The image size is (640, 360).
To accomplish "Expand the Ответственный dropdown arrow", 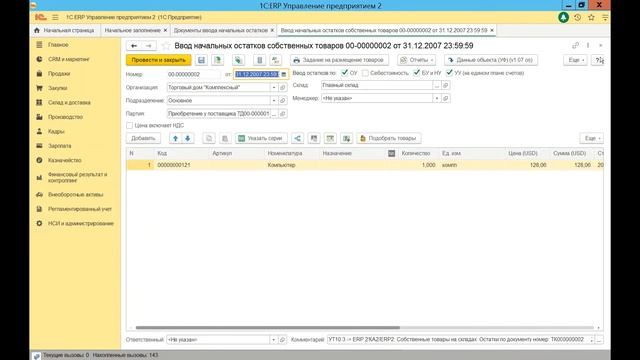I will (273, 340).
